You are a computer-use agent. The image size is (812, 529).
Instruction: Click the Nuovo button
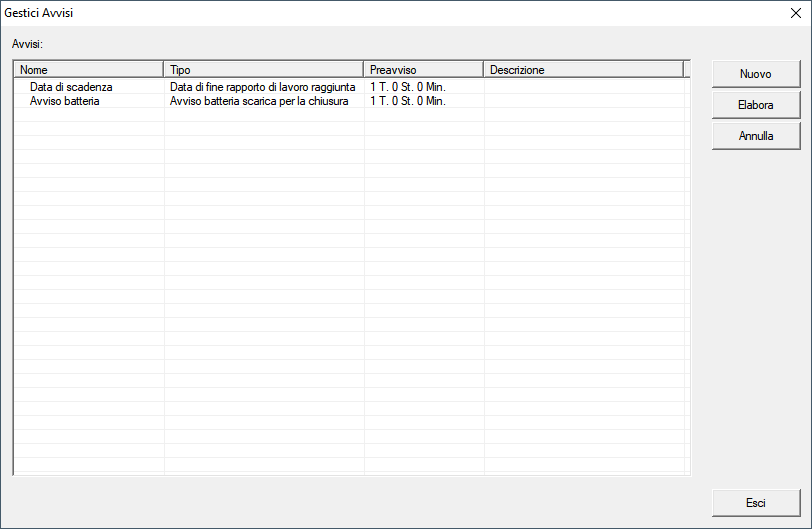coord(755,74)
